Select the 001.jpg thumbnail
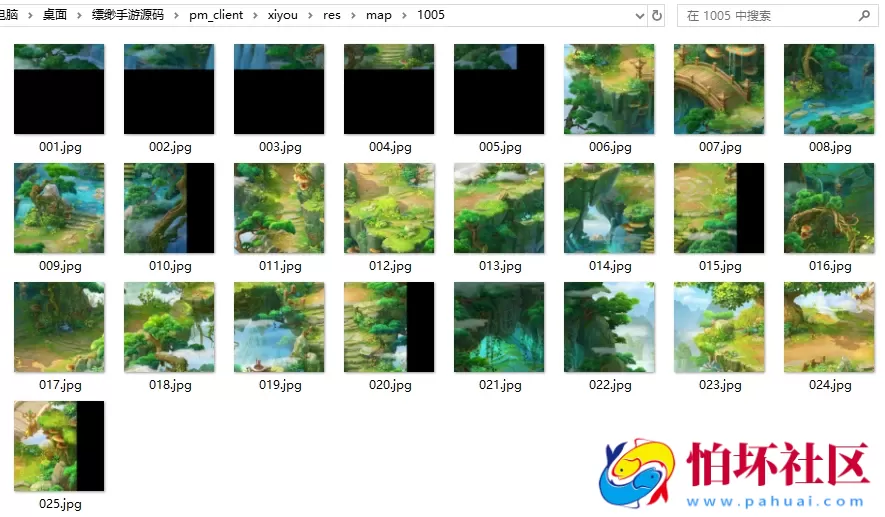 pos(59,89)
